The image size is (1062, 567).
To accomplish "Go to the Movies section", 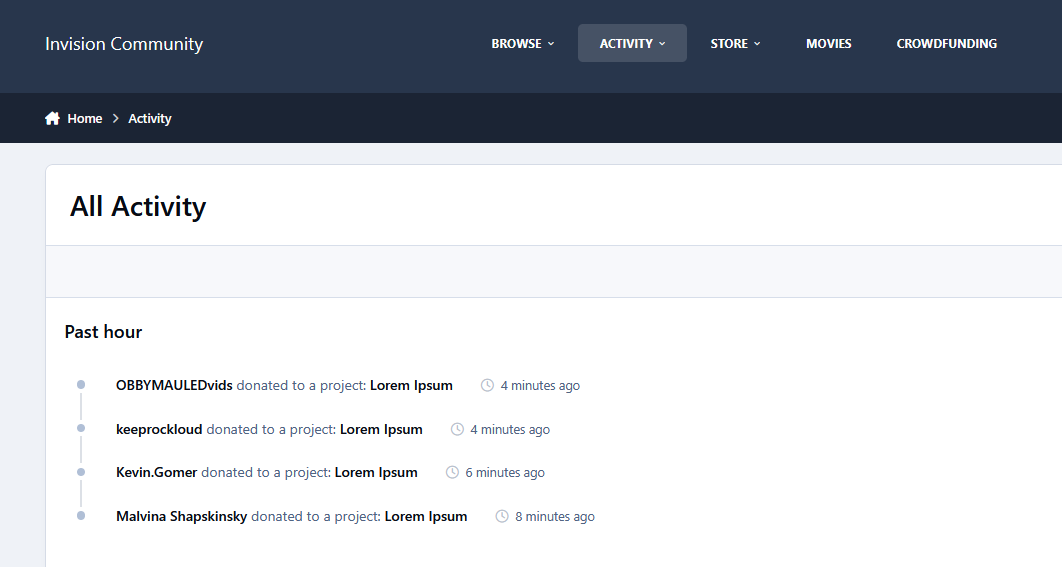I will coord(828,43).
